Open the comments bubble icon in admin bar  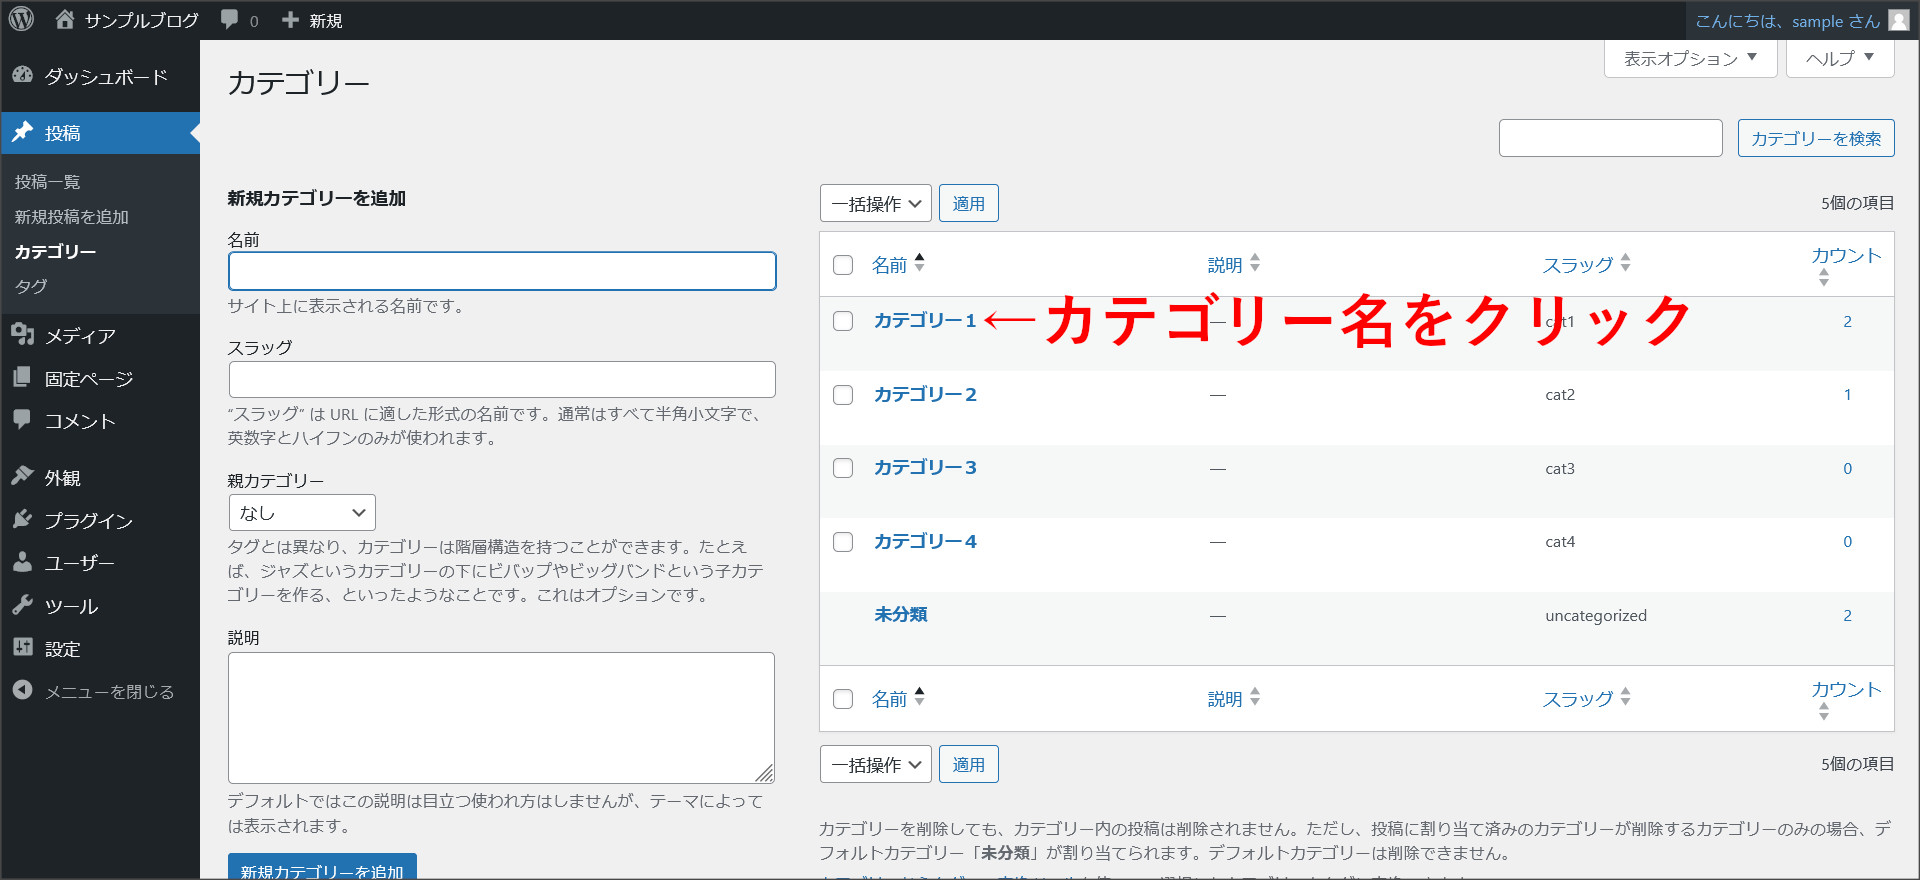[x=230, y=20]
